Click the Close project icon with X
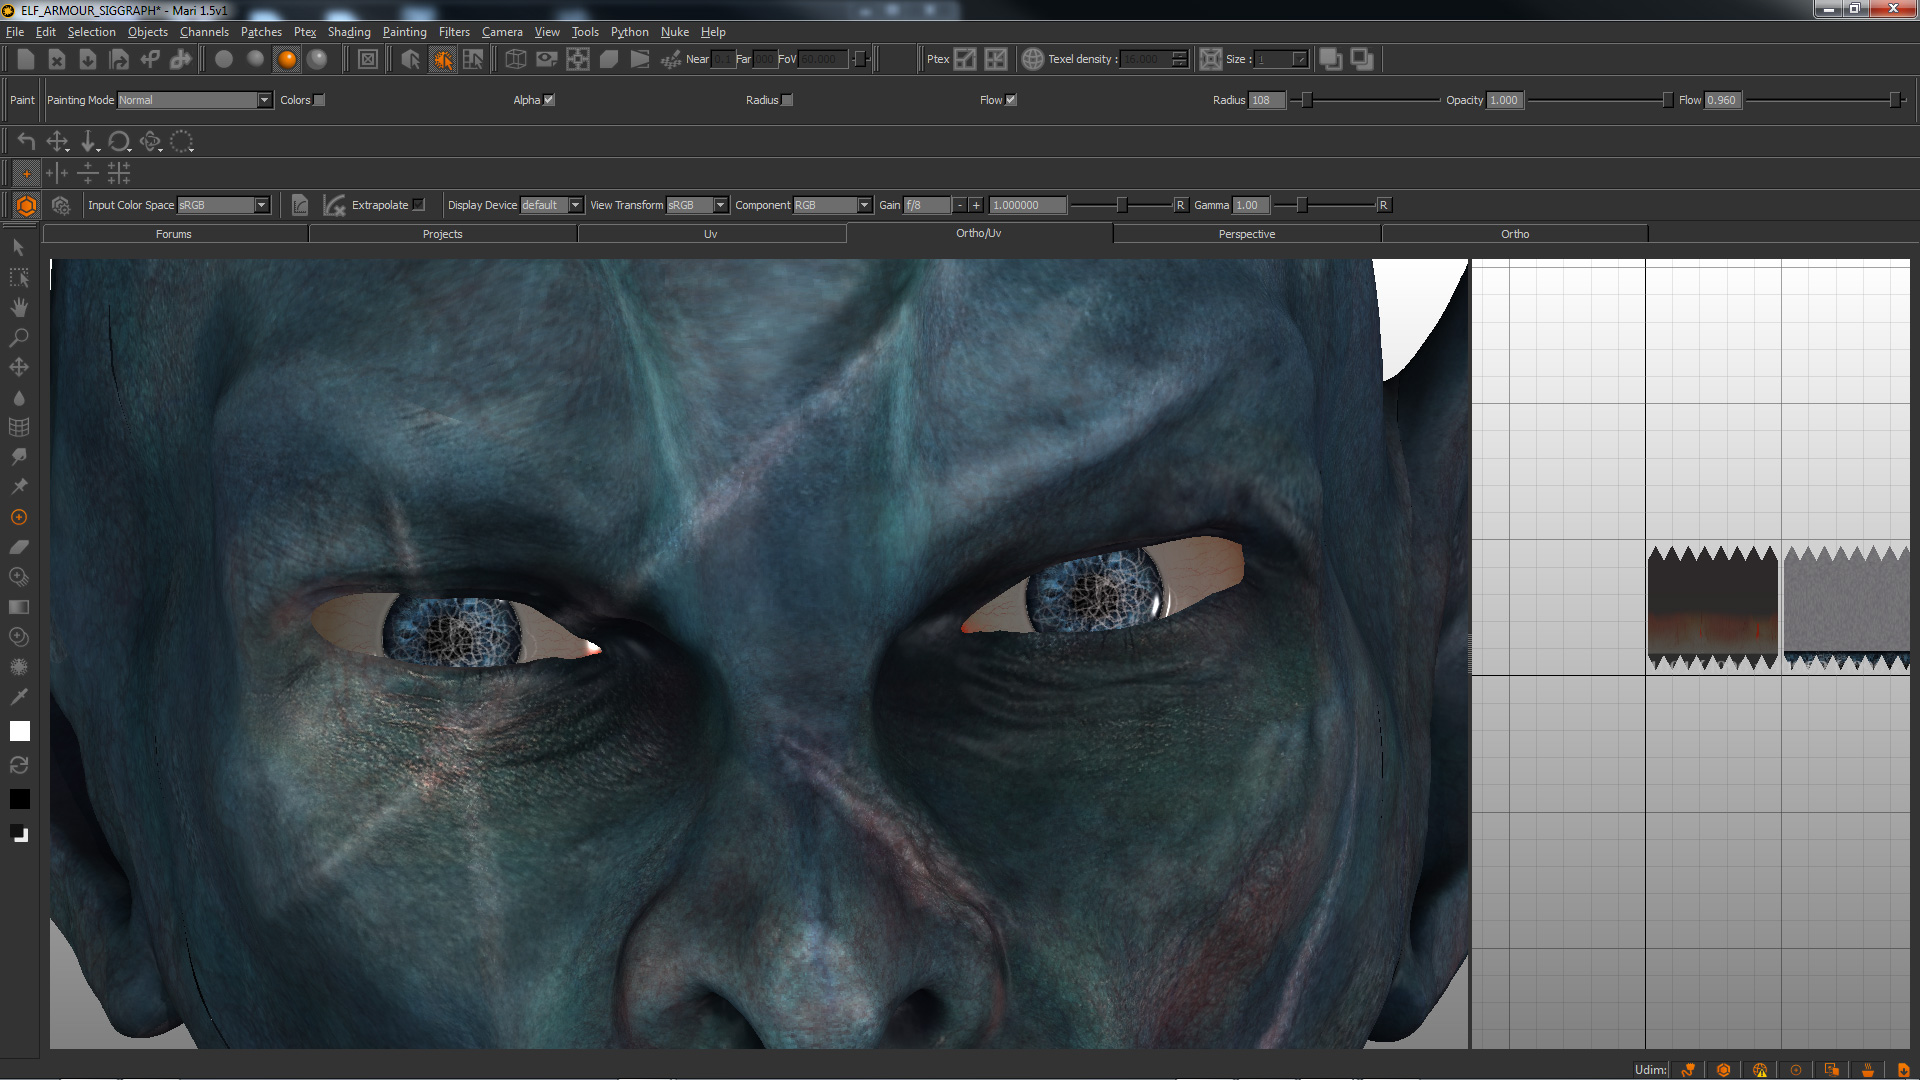 click(57, 59)
